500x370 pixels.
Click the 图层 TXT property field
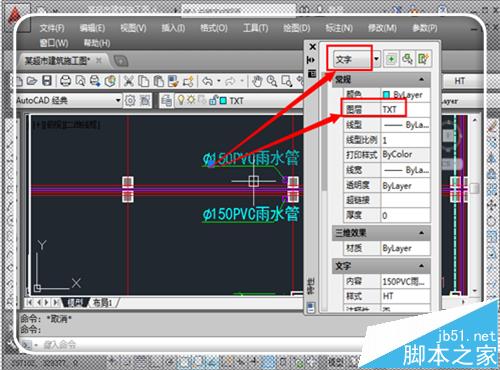pyautogui.click(x=405, y=110)
